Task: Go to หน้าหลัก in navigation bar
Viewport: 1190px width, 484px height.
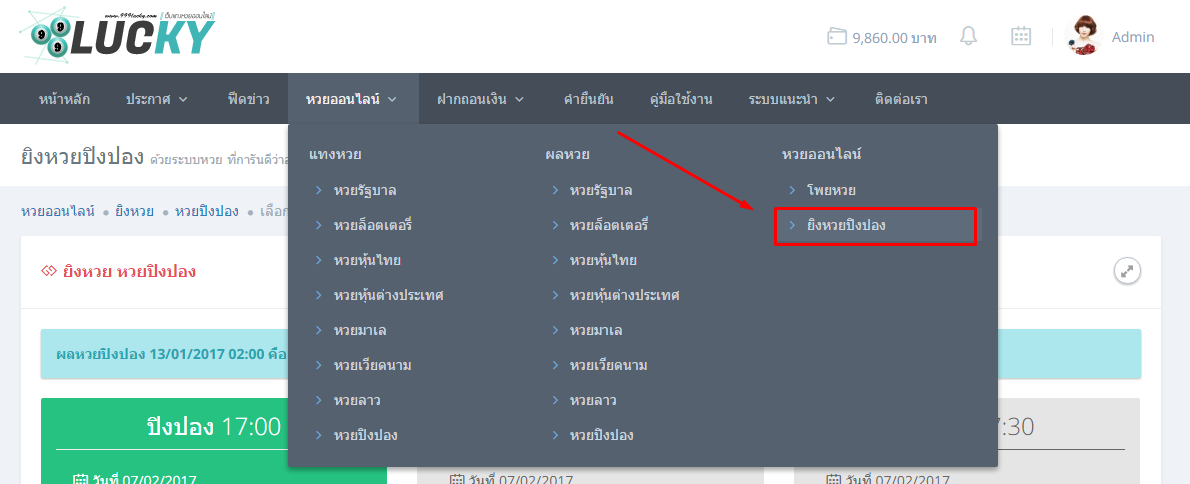Action: point(64,99)
